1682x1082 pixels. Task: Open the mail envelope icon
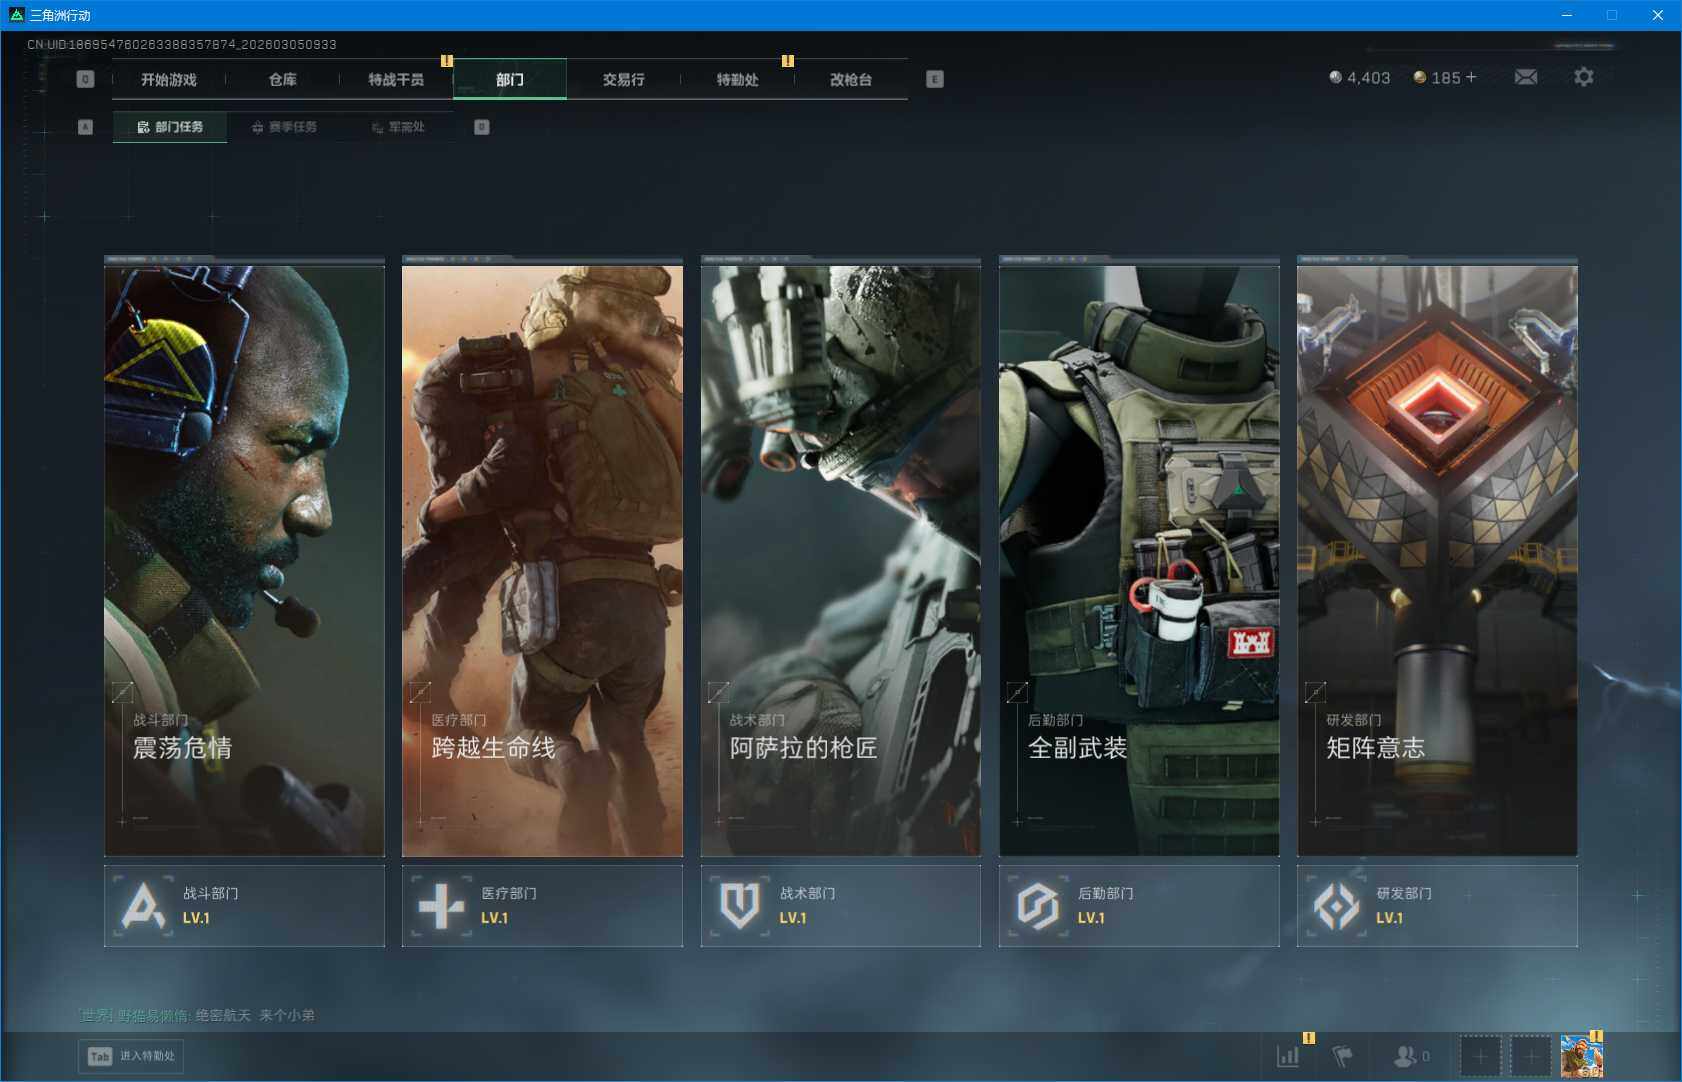click(1525, 77)
